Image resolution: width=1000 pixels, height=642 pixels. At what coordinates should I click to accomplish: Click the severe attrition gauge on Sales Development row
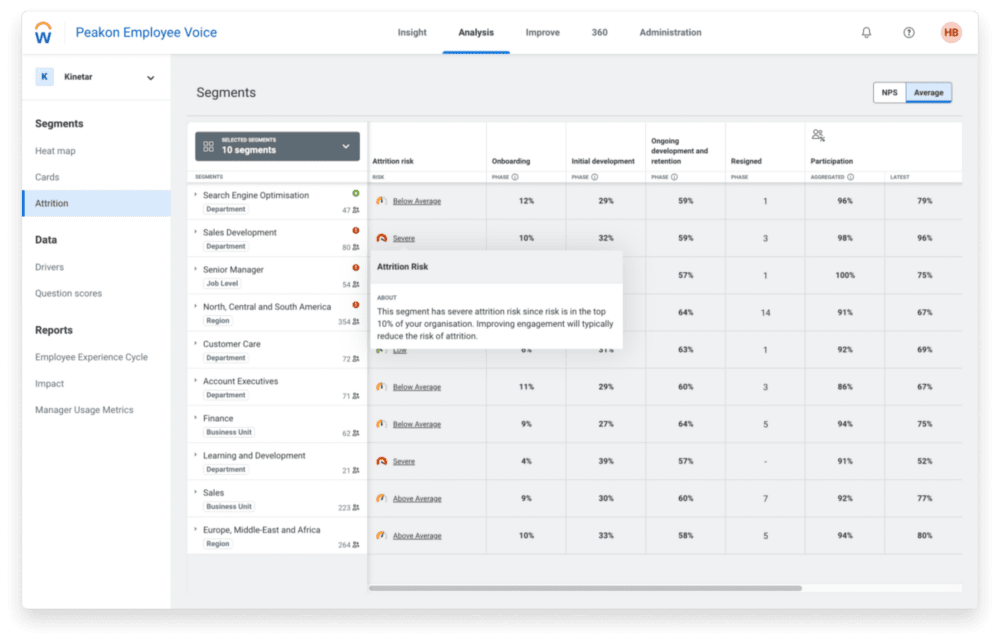point(381,238)
